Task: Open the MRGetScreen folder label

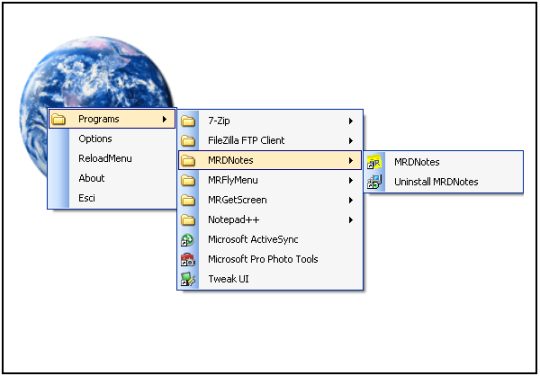Action: [237, 200]
